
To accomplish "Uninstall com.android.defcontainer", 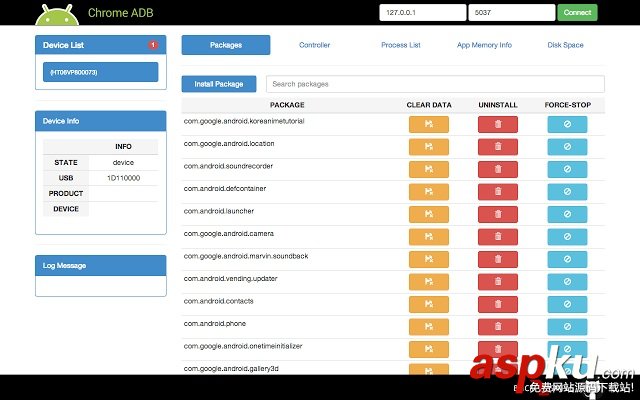I will (498, 191).
